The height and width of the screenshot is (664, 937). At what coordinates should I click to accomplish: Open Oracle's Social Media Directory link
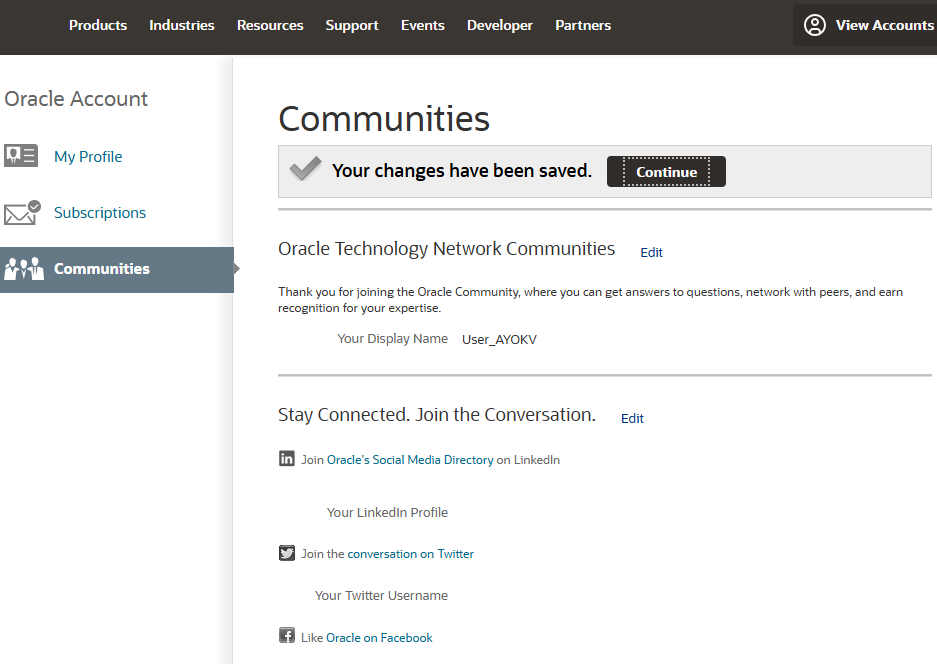[410, 460]
